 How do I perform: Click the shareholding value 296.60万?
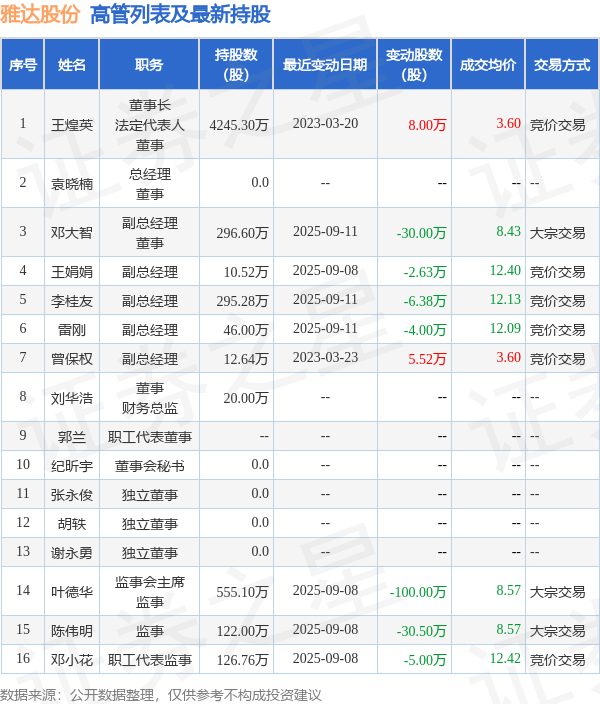click(x=243, y=233)
